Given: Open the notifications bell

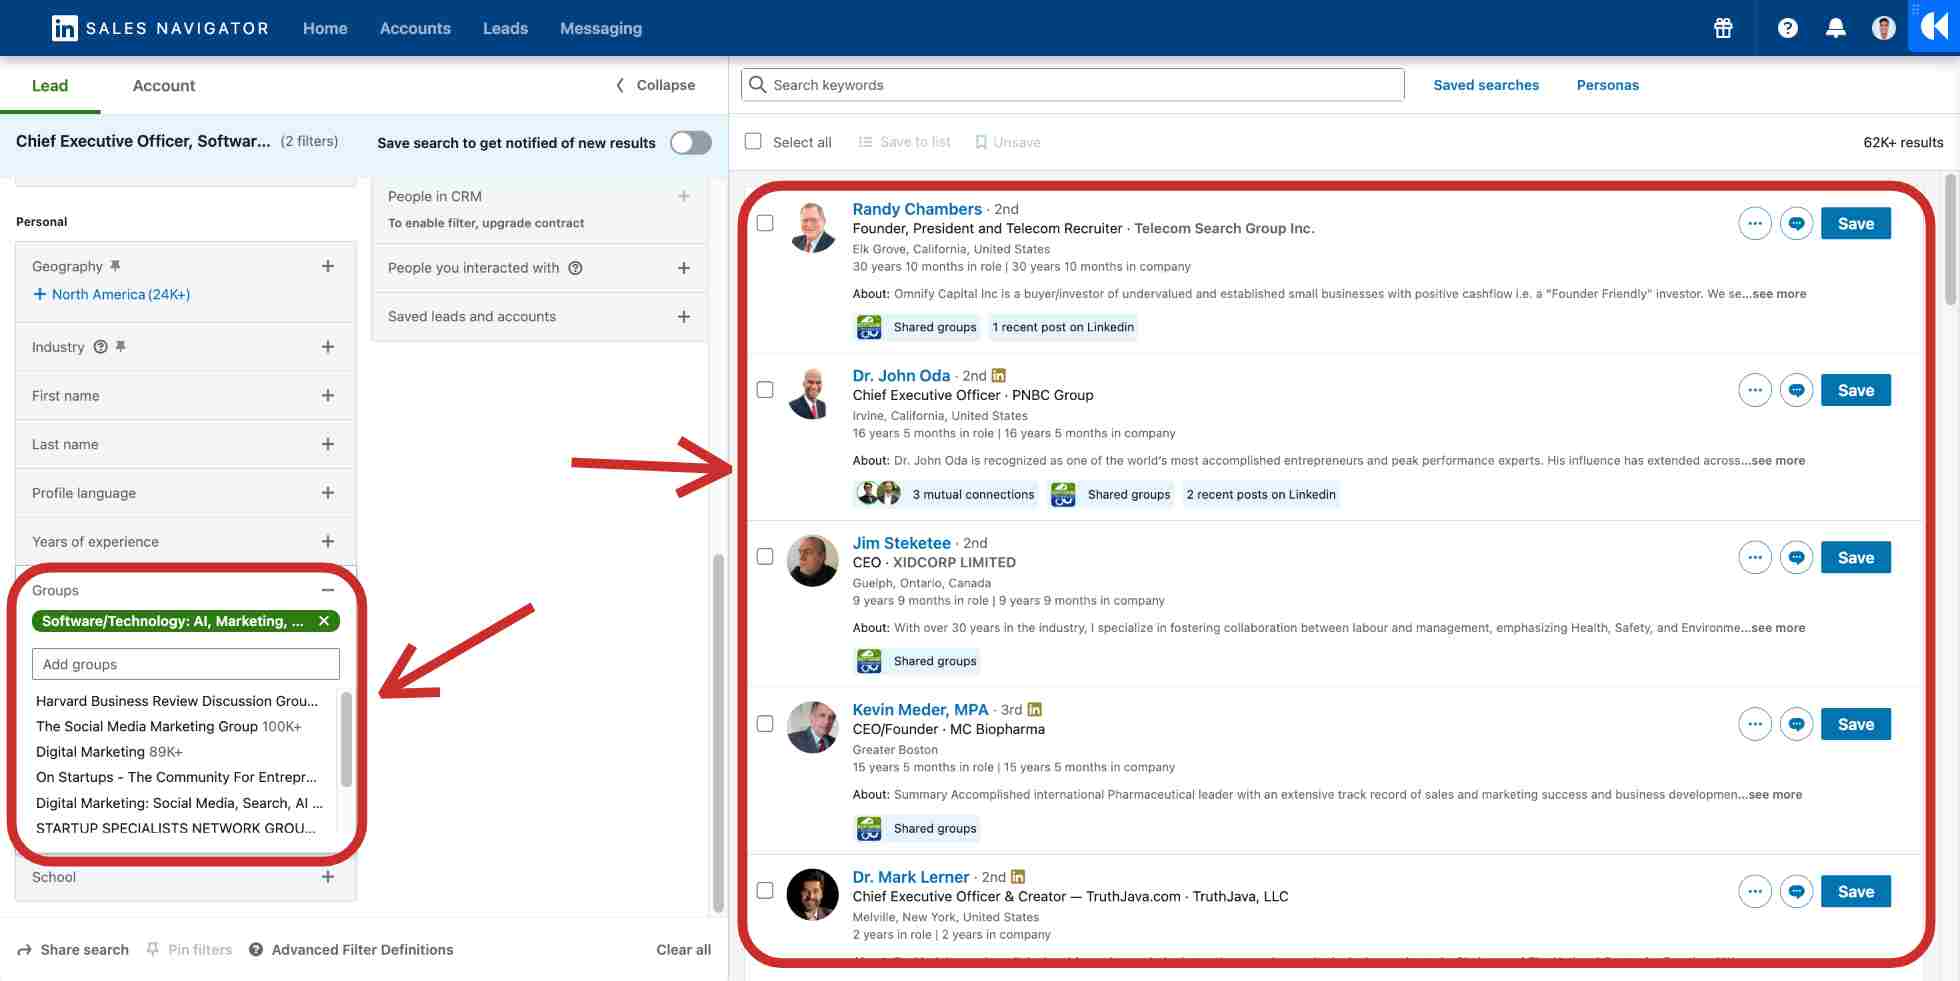Looking at the screenshot, I should 1836,27.
